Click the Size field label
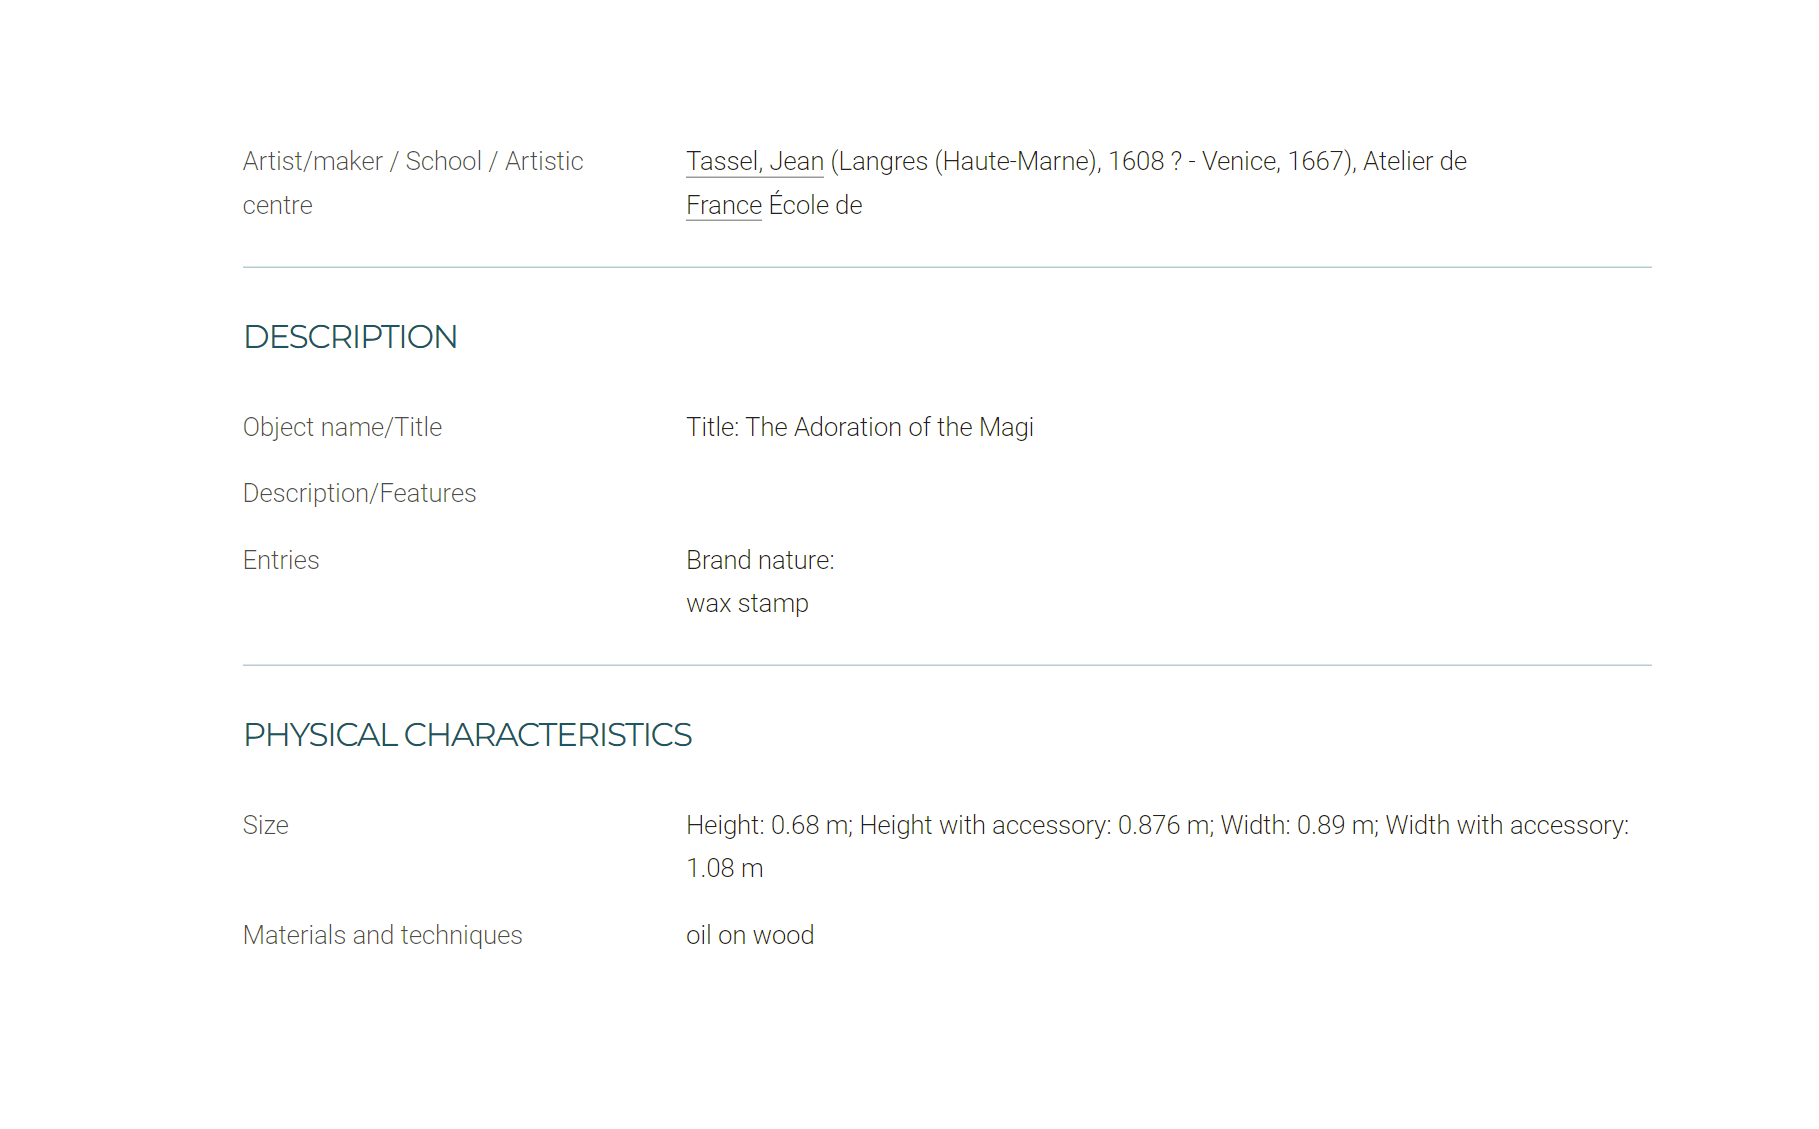This screenshot has width=1819, height=1129. [x=266, y=825]
